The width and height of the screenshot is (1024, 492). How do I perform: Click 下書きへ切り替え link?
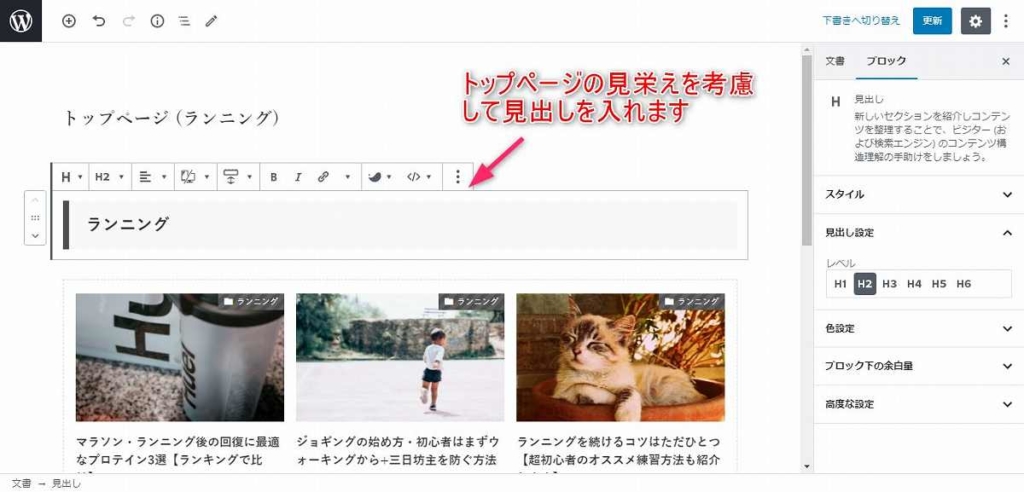pos(861,21)
